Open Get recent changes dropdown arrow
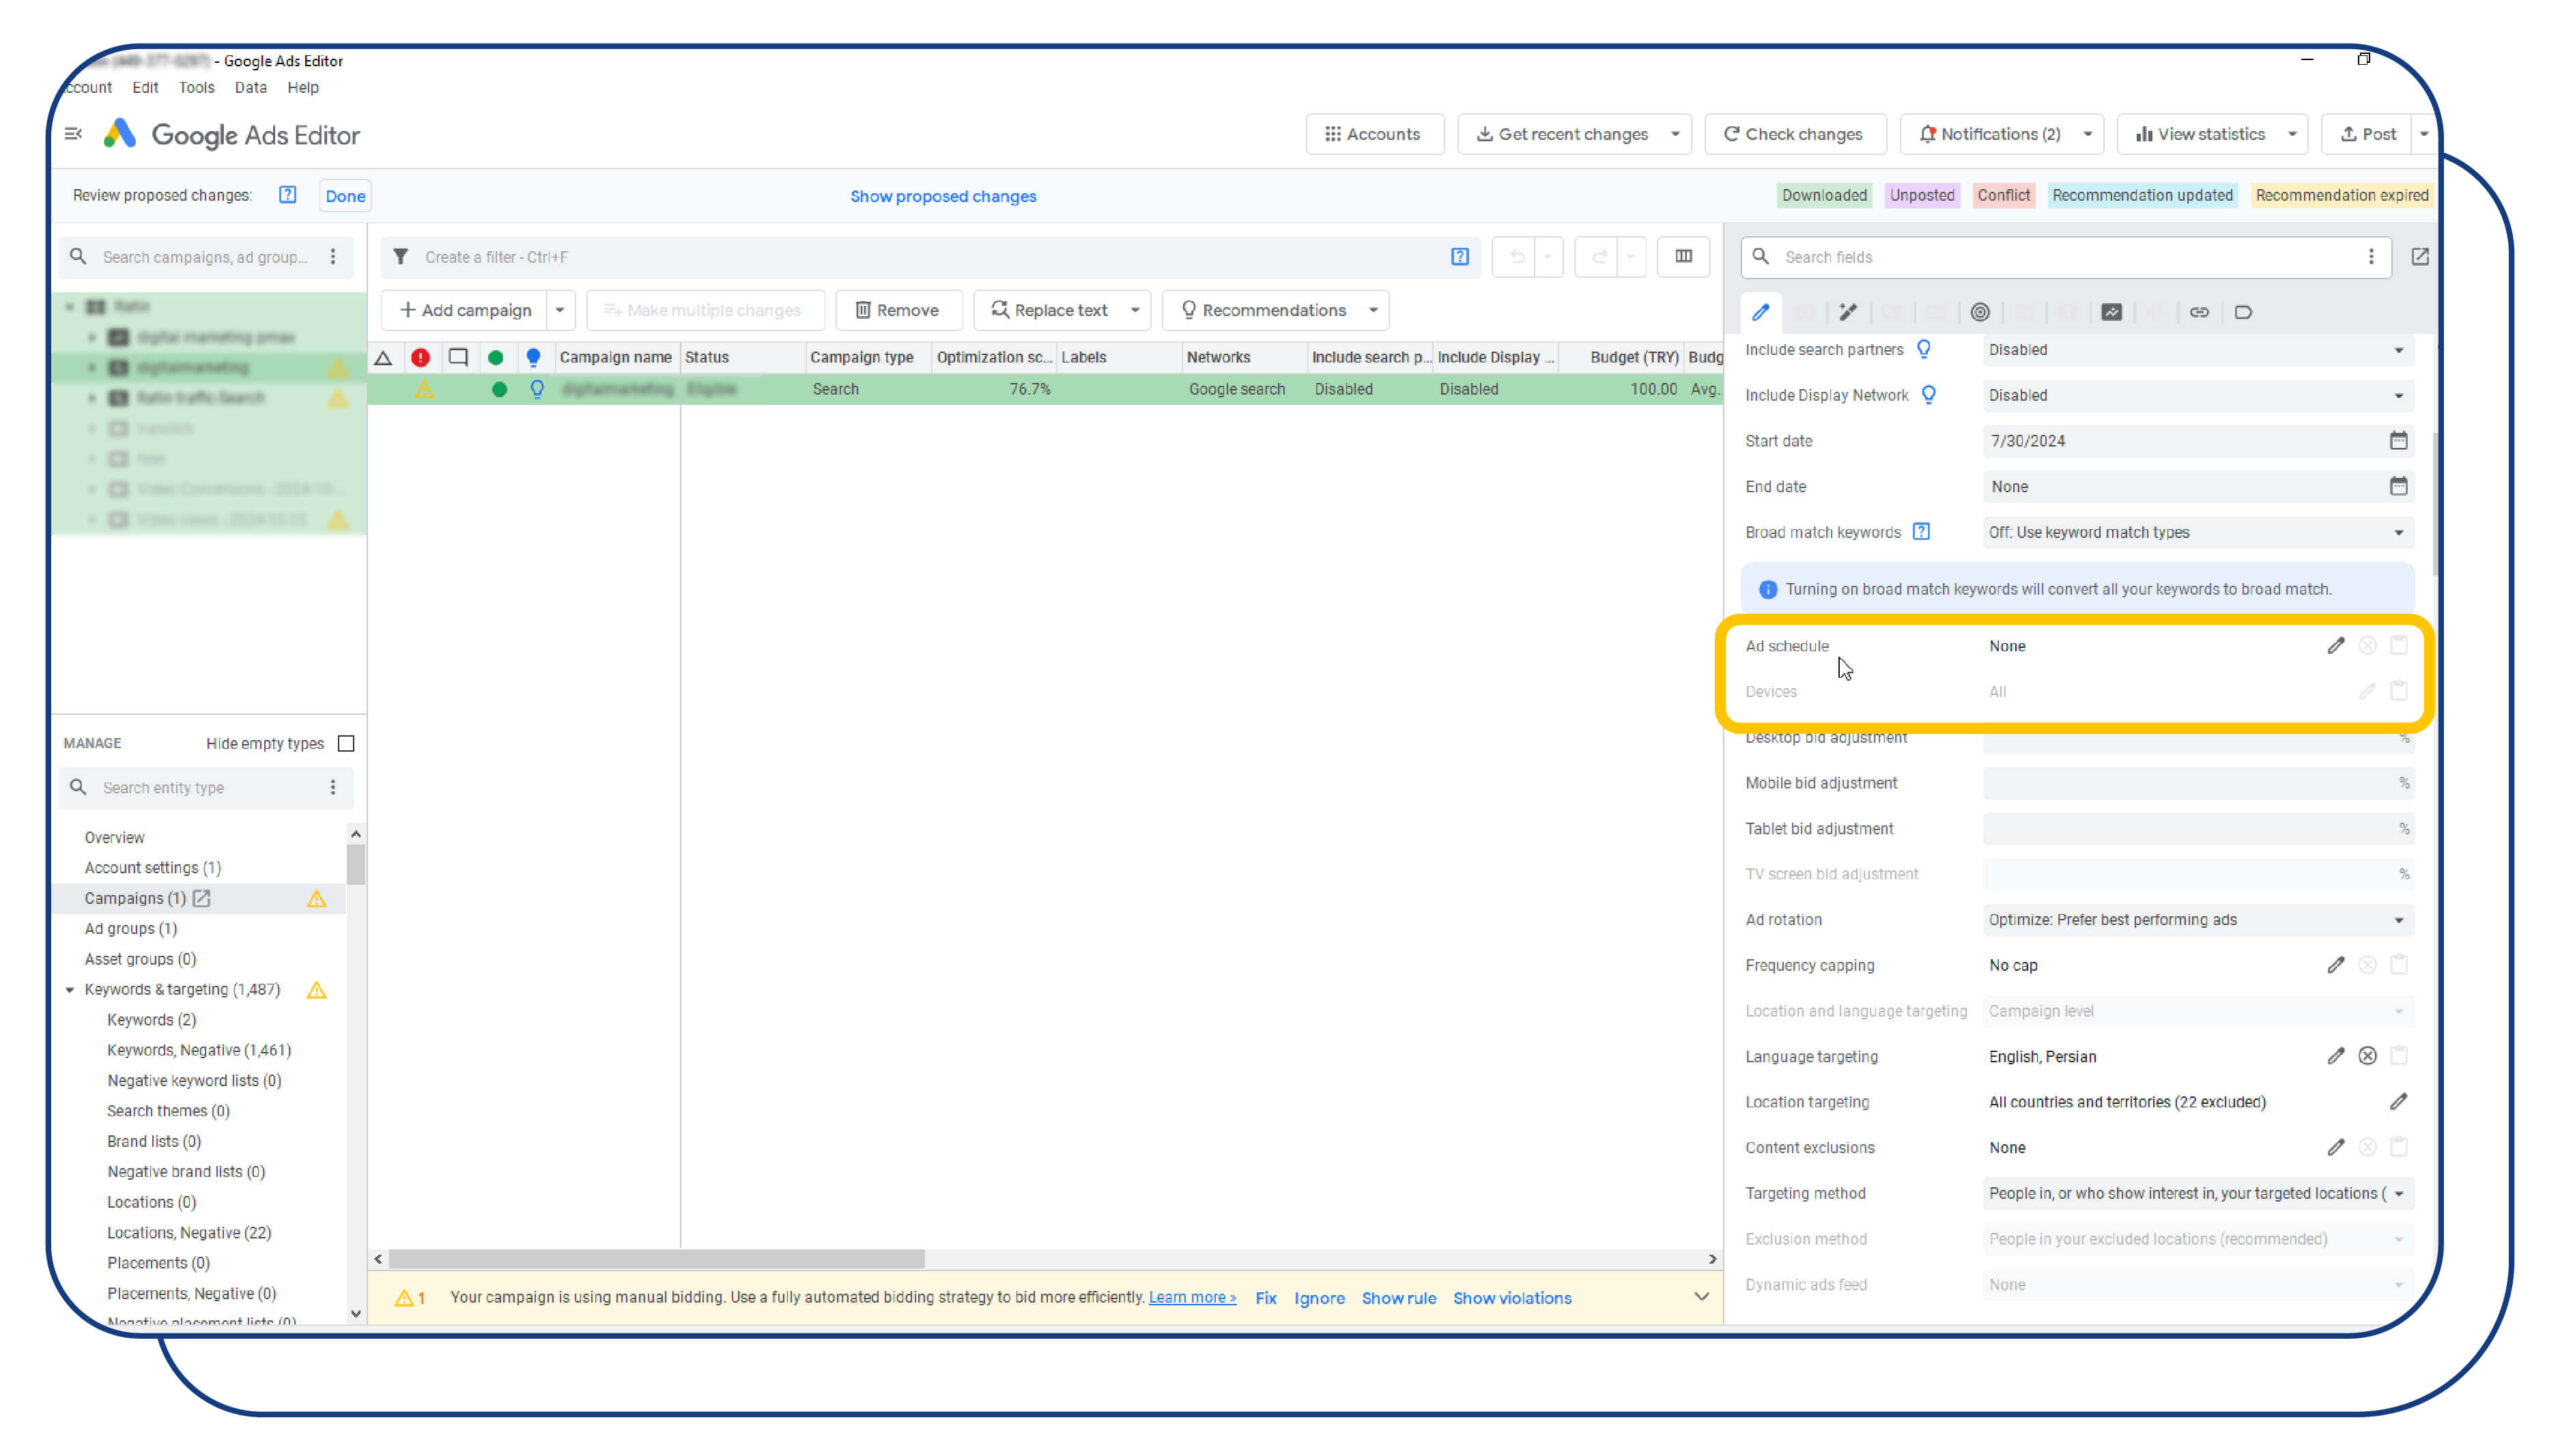The width and height of the screenshot is (2560, 1448). pyautogui.click(x=1675, y=134)
